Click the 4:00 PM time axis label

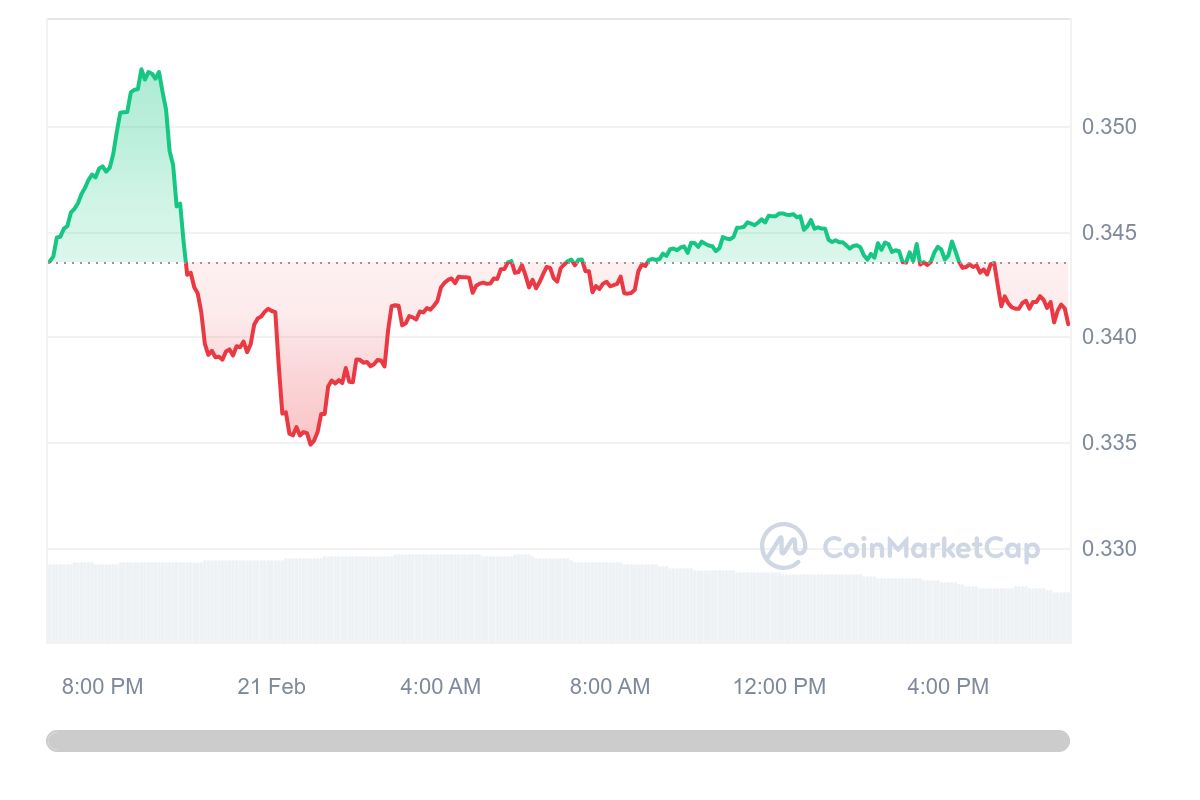pos(948,687)
